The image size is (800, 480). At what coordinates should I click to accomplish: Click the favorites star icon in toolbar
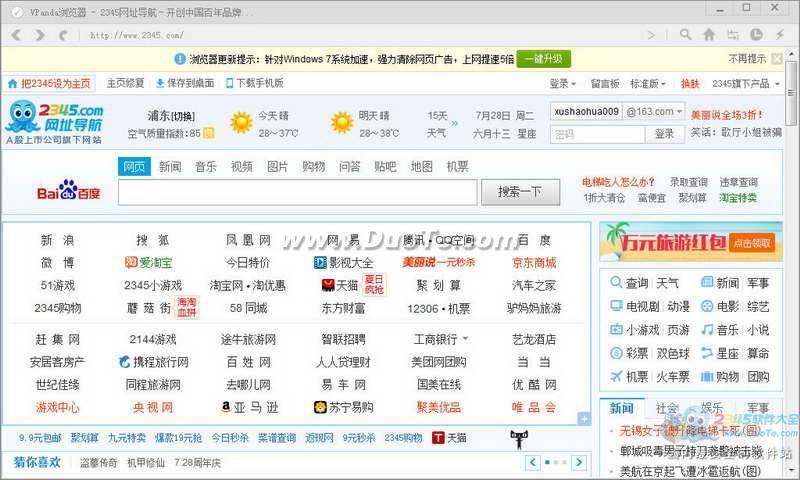click(733, 34)
